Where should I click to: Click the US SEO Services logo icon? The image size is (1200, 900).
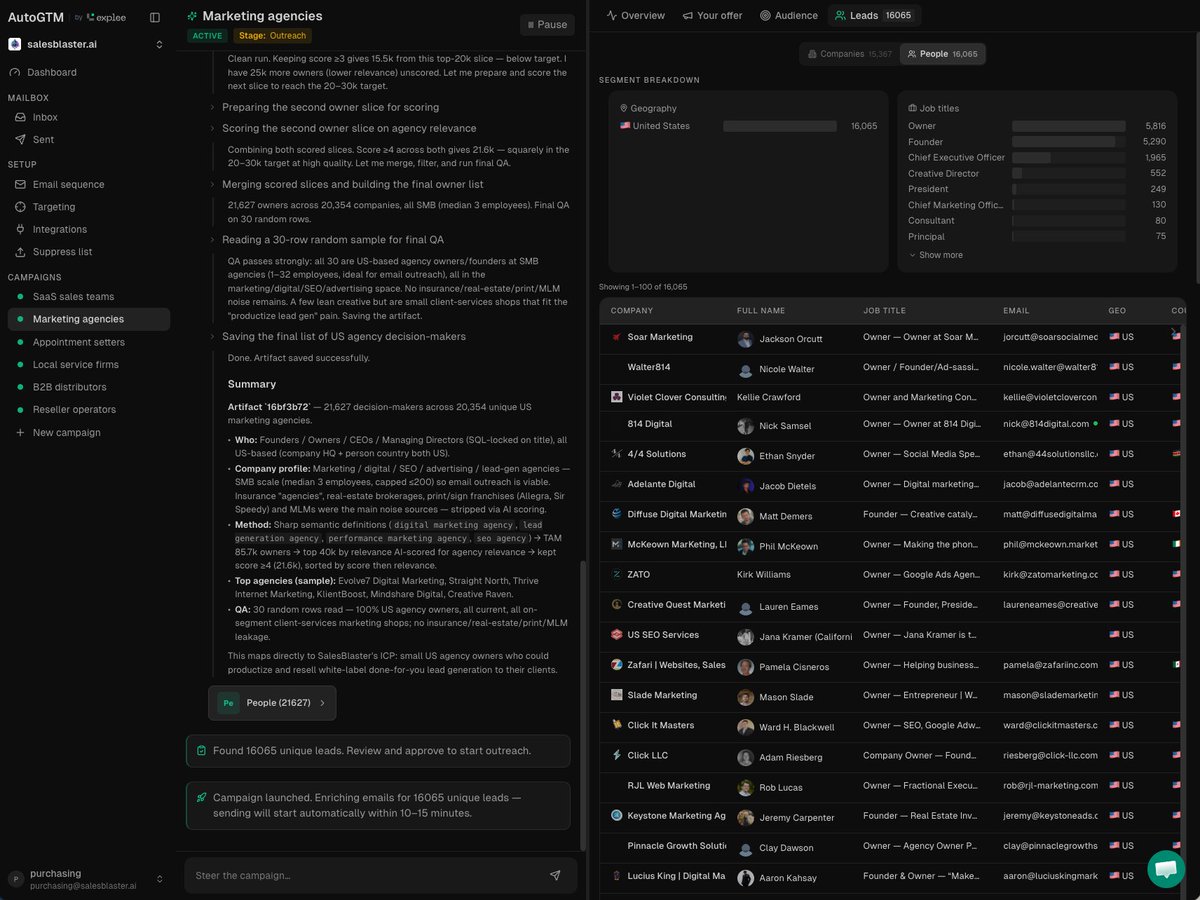click(x=617, y=635)
